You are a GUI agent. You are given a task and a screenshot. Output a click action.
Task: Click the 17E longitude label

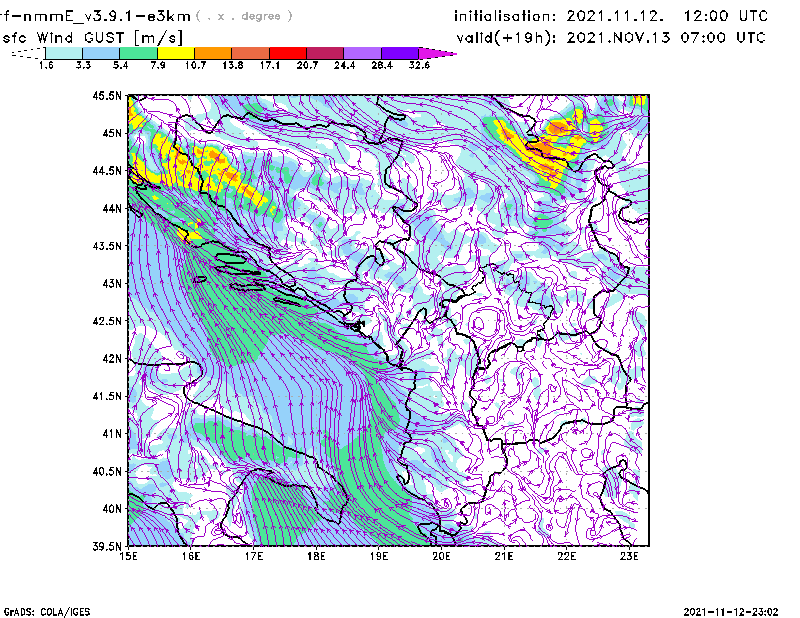tap(254, 556)
